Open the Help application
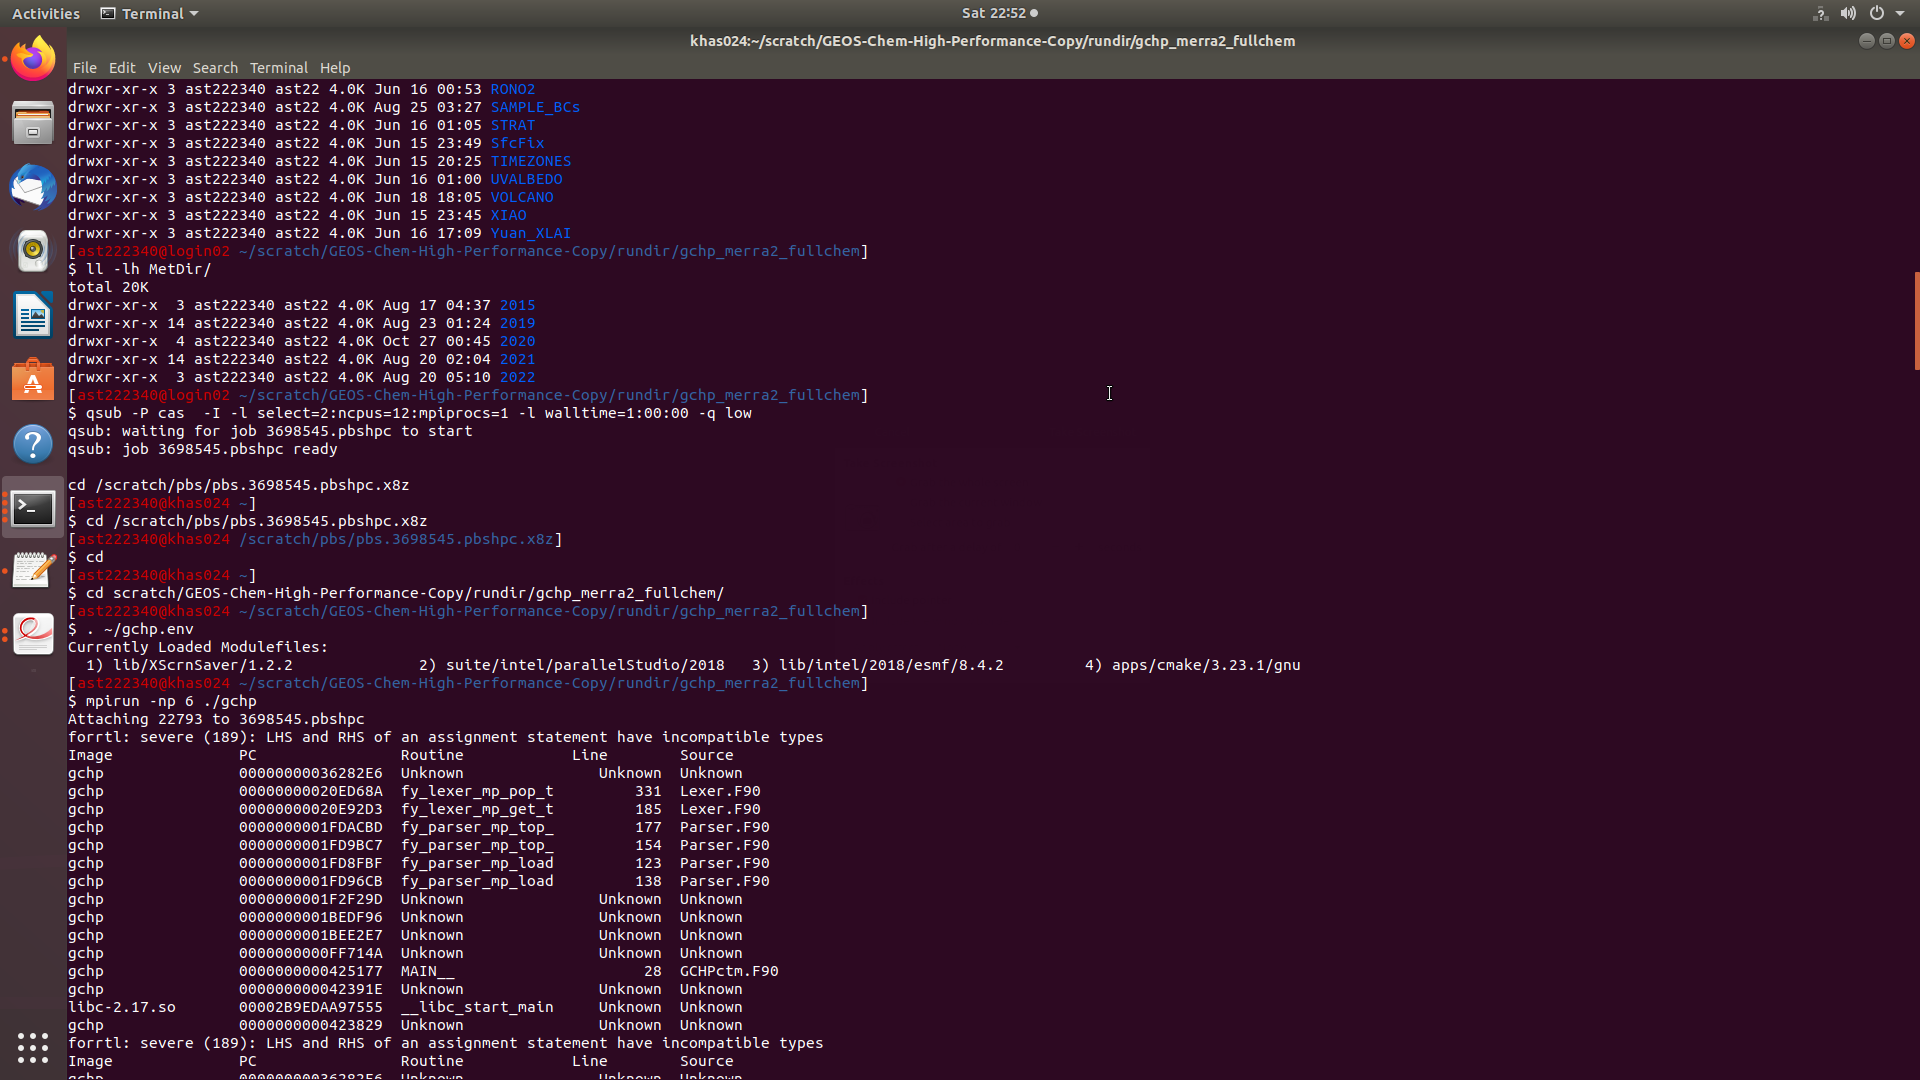Image resolution: width=1920 pixels, height=1080 pixels. pyautogui.click(x=33, y=443)
